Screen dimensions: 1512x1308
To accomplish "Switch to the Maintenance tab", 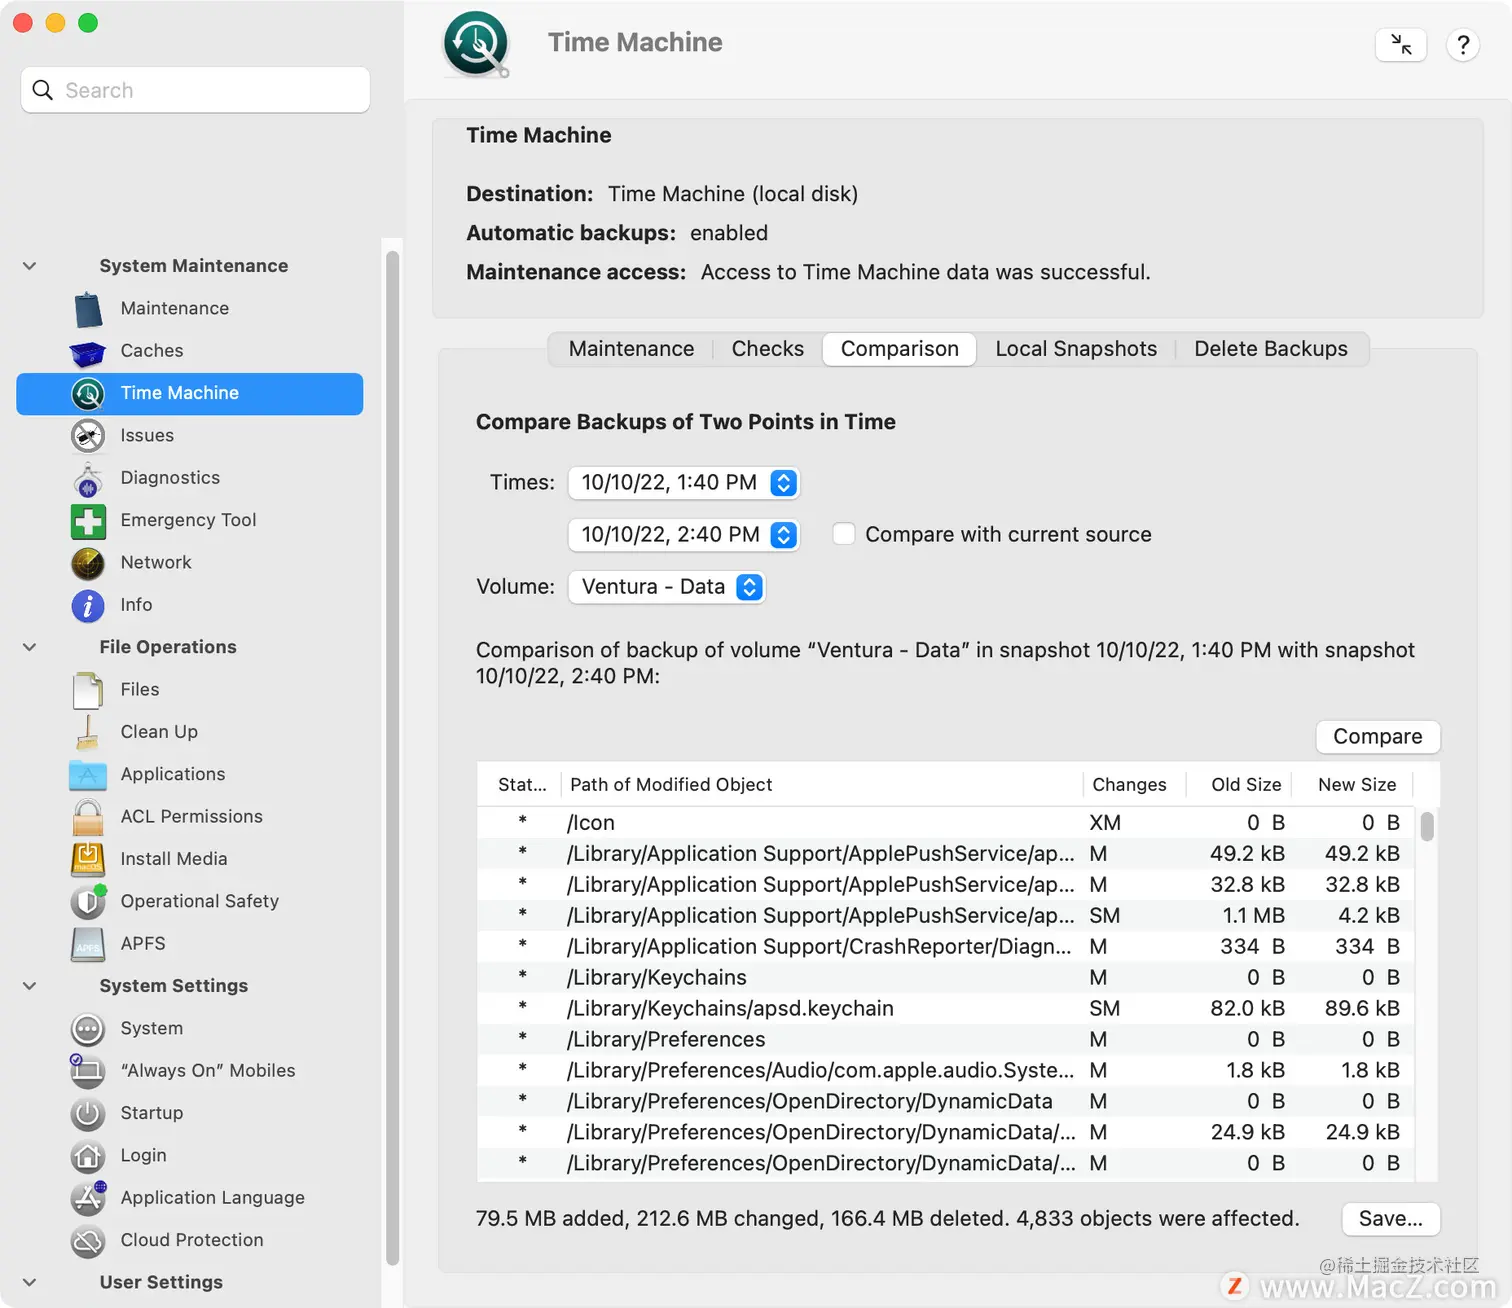I will click(x=631, y=349).
